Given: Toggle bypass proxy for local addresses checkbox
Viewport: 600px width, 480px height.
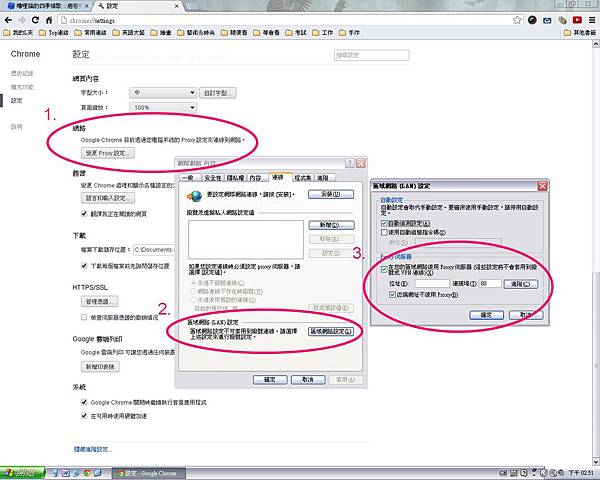Looking at the screenshot, I should pos(392,294).
